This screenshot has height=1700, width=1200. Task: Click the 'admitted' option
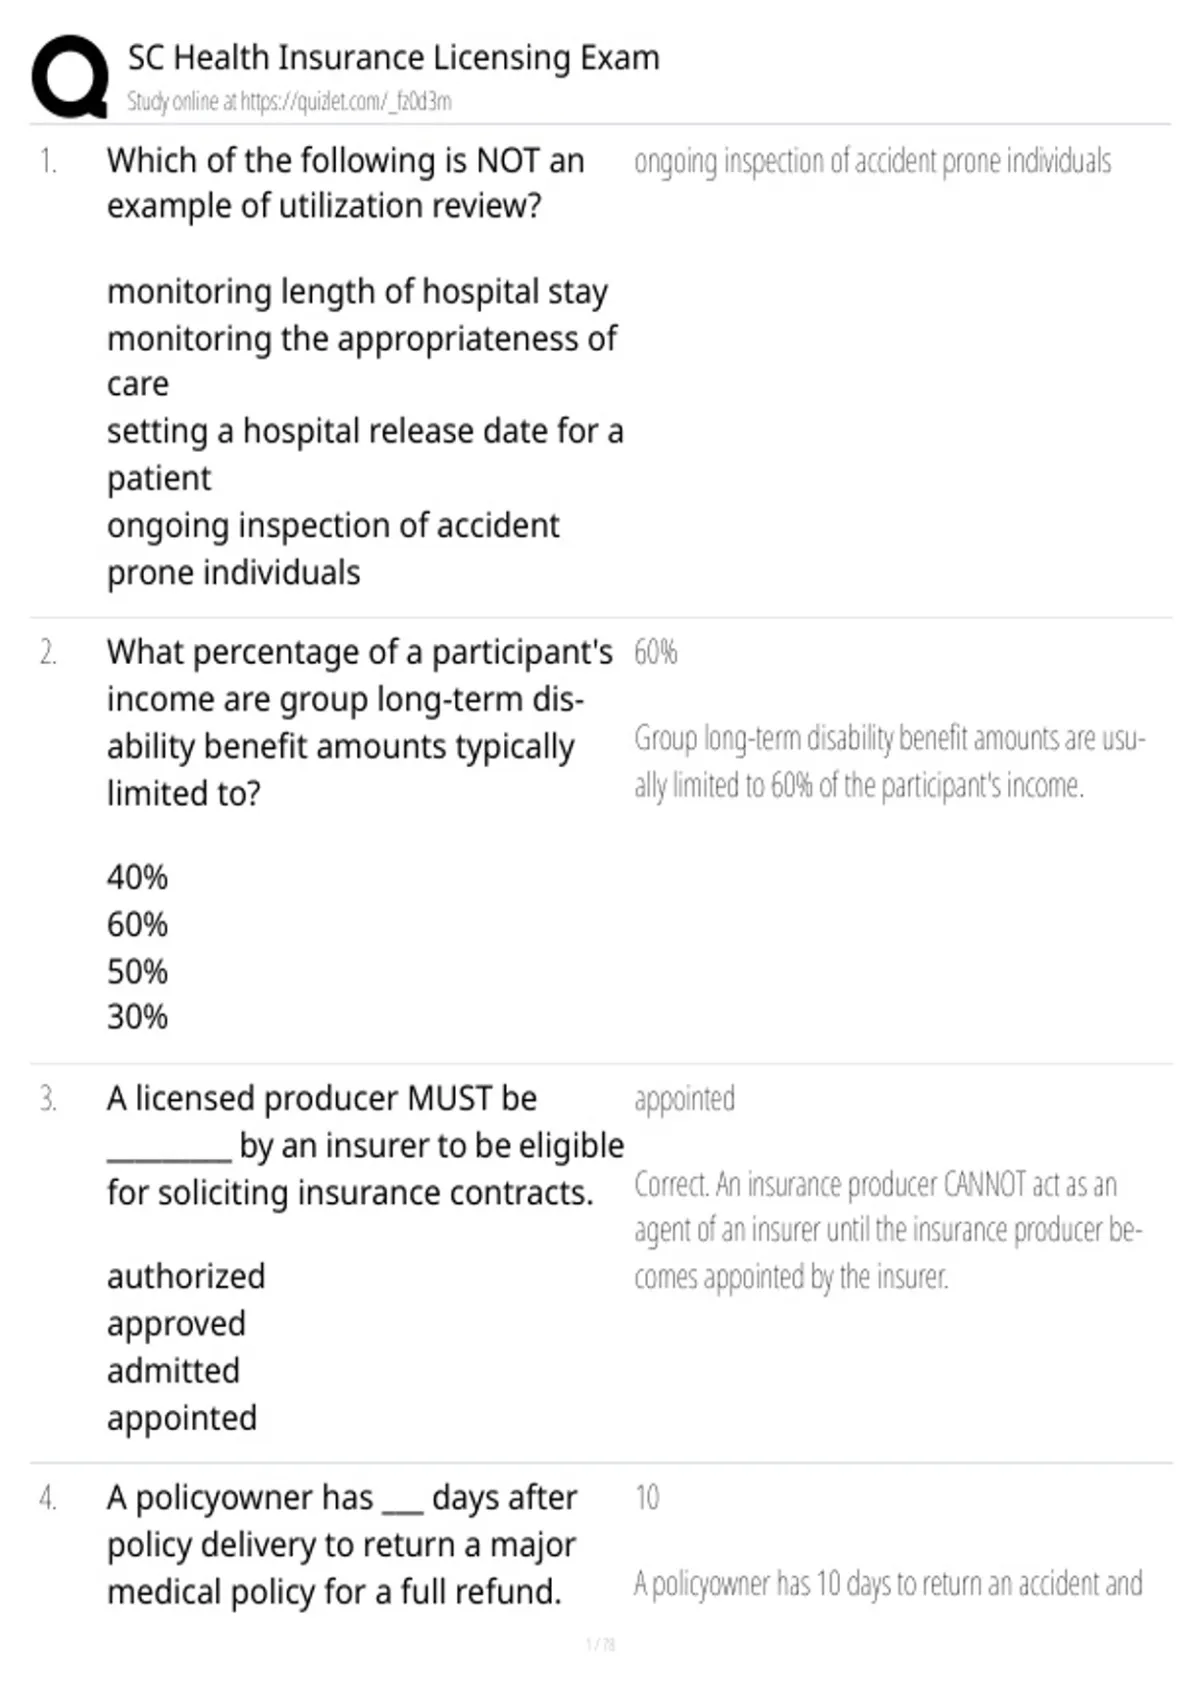click(x=173, y=1370)
